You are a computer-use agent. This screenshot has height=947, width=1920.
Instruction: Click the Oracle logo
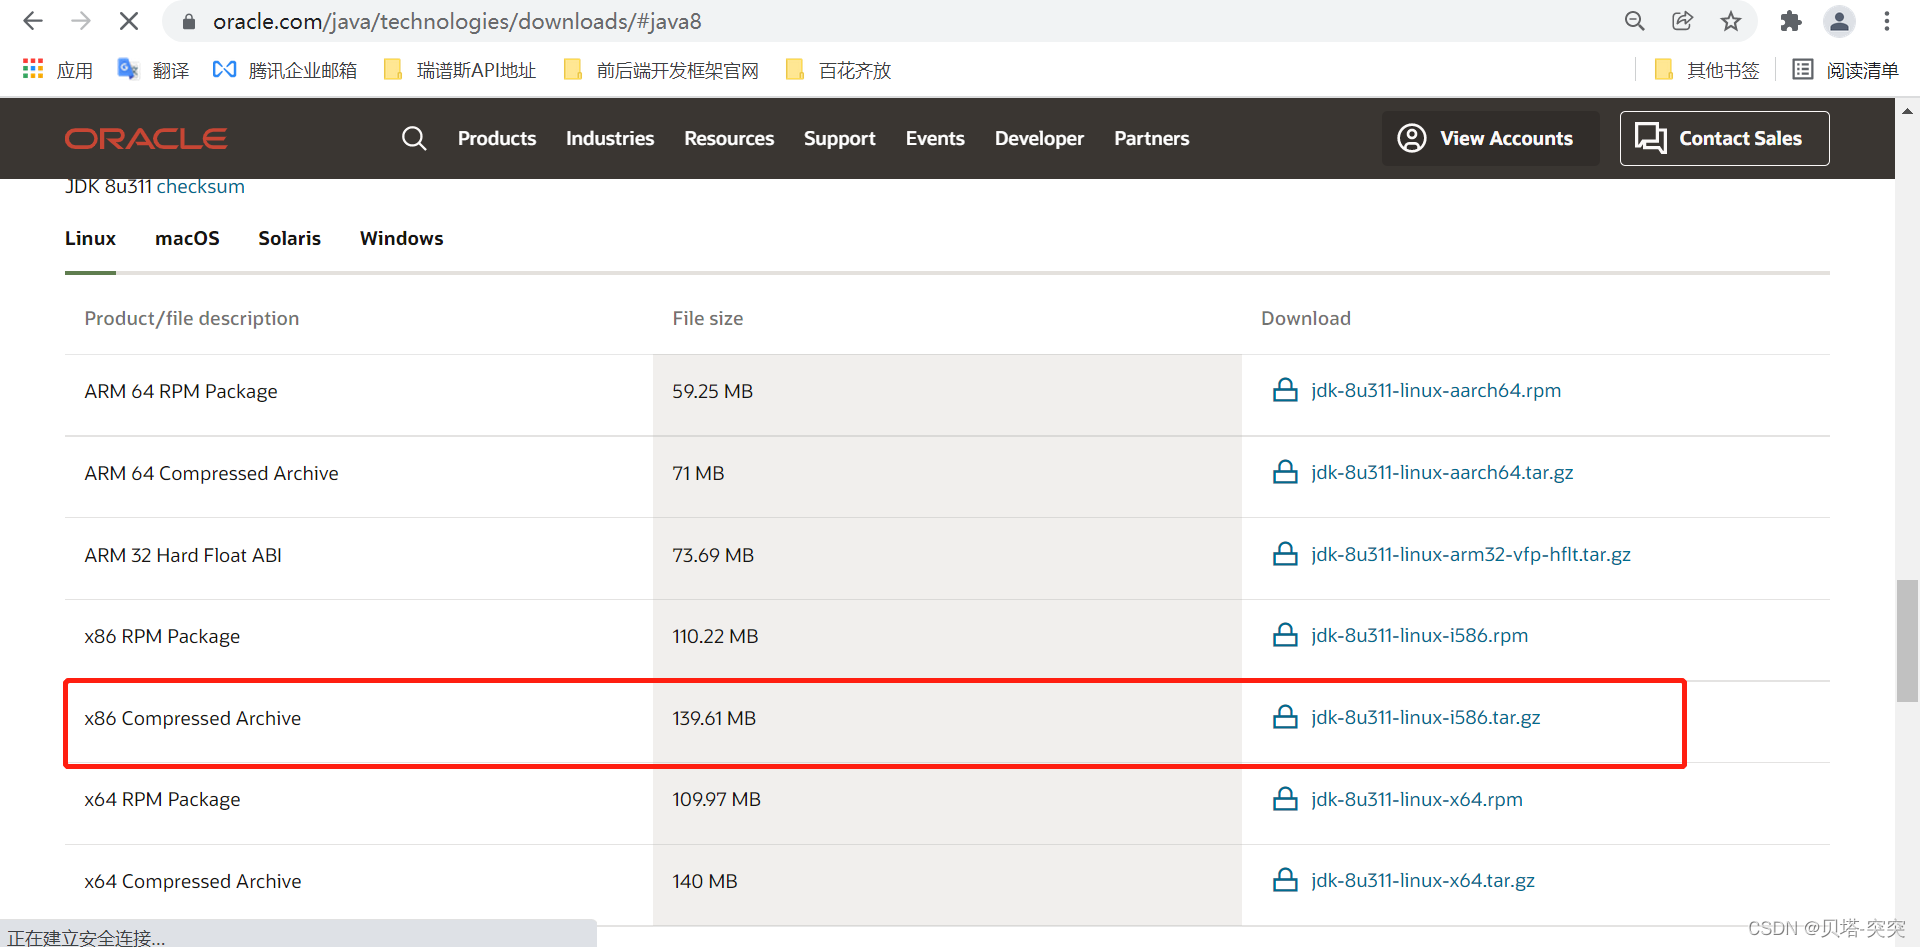146,138
